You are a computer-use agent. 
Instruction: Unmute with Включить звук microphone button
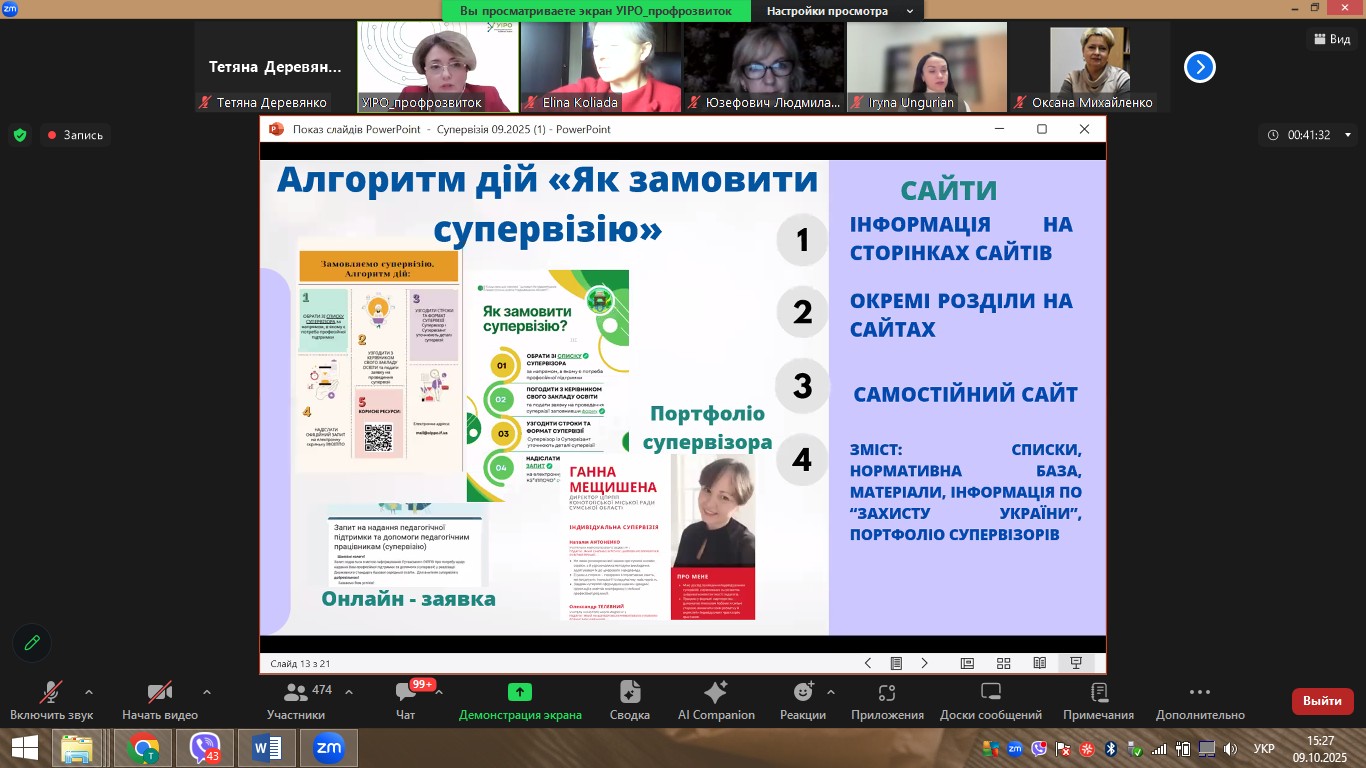click(51, 700)
